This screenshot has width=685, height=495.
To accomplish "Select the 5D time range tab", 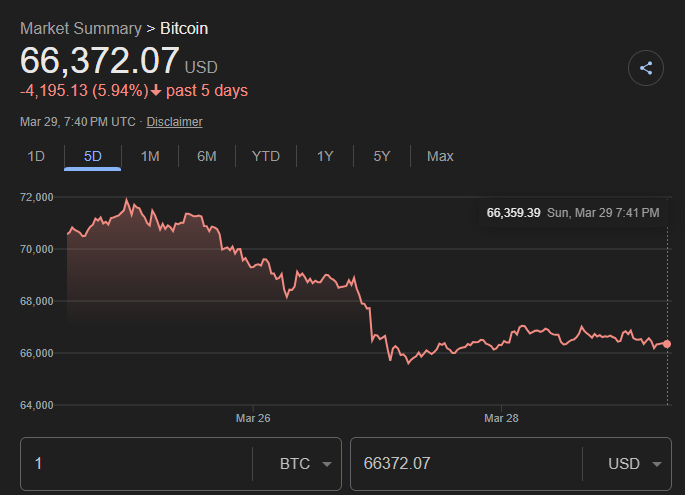I will tap(93, 156).
